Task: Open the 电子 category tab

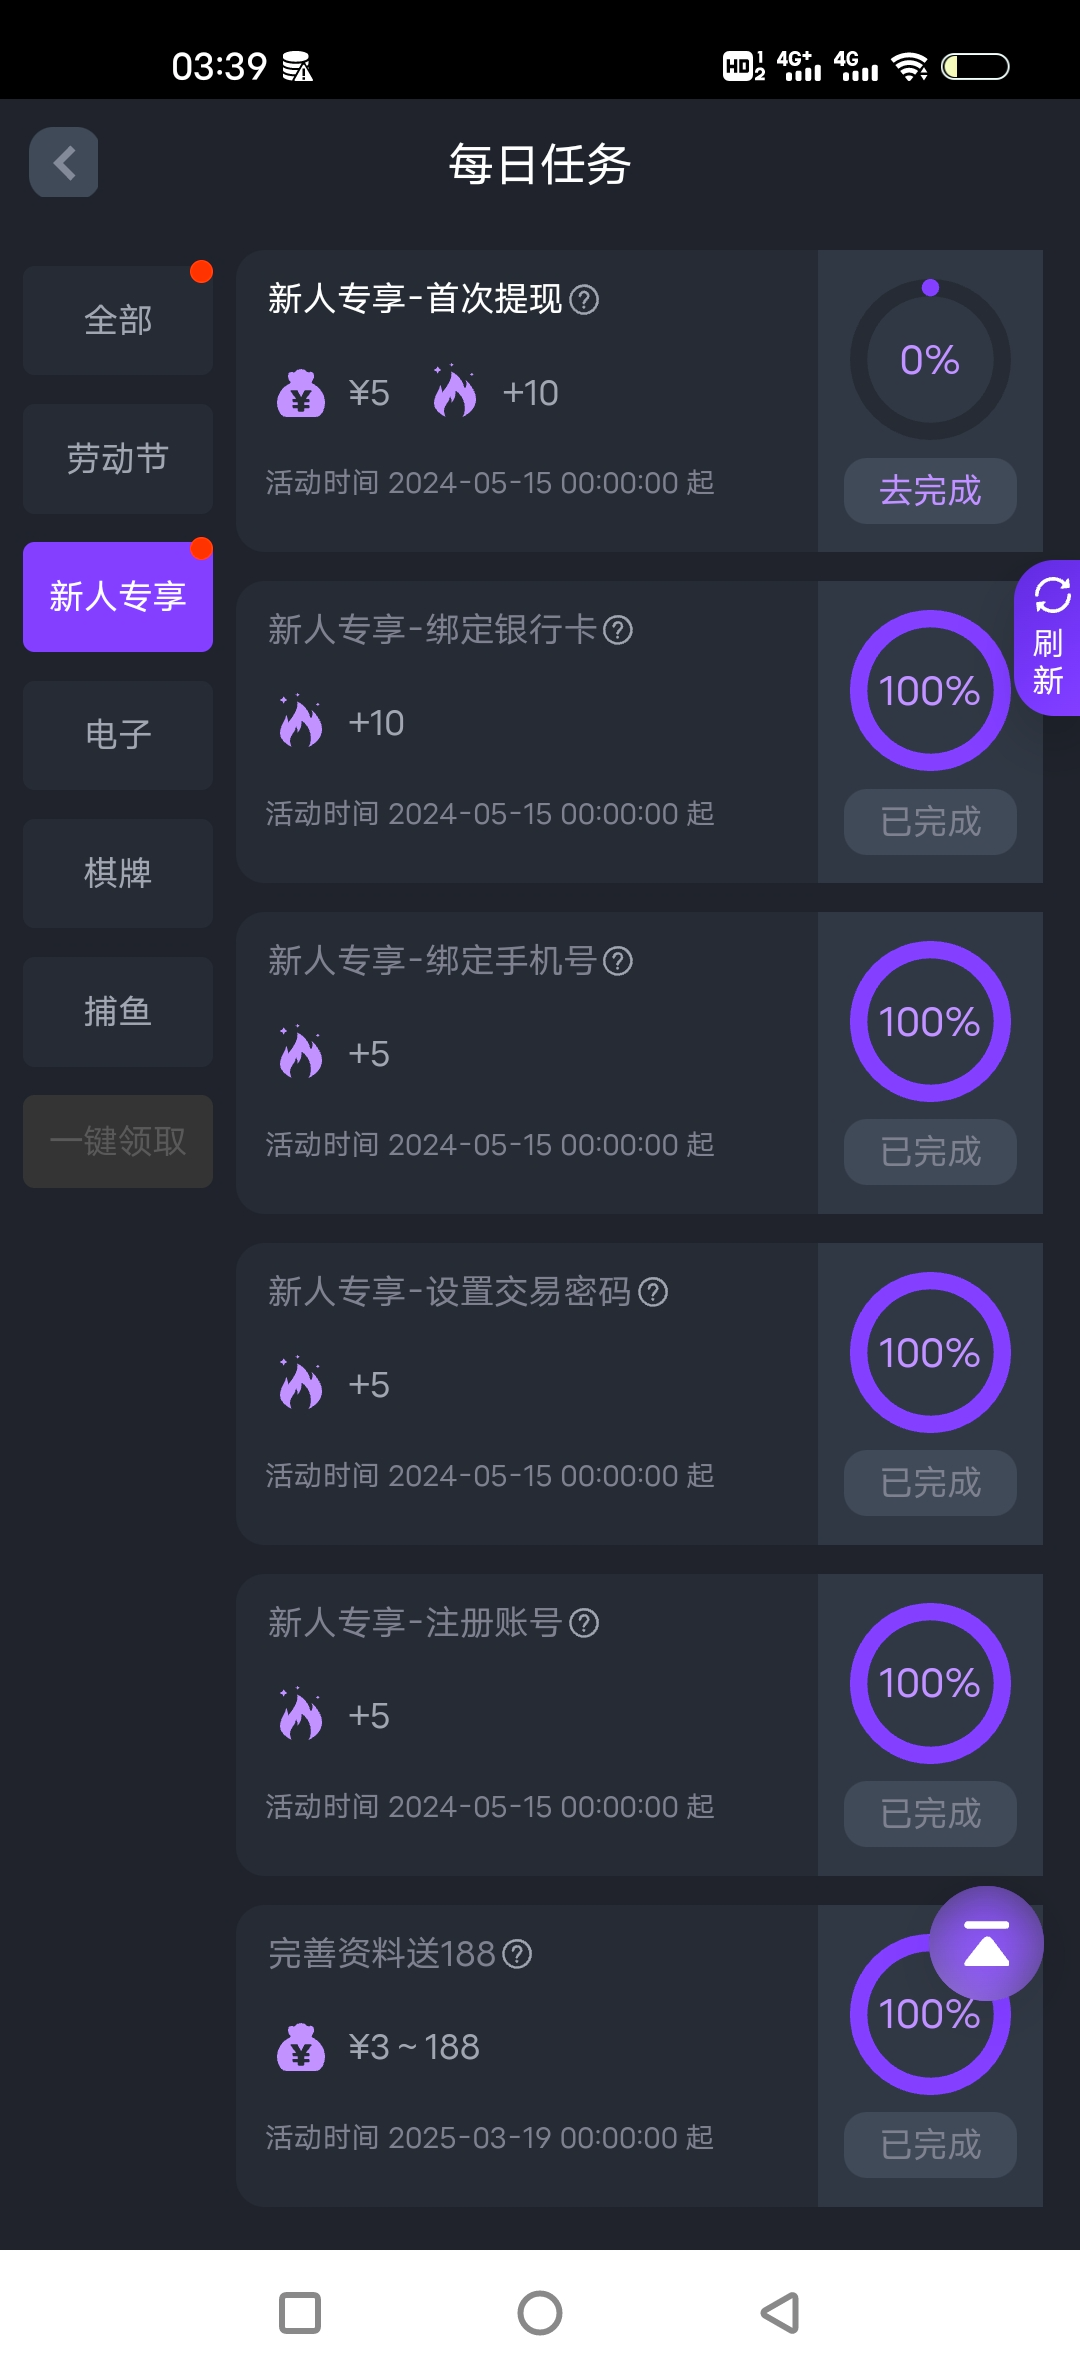Action: coord(118,735)
